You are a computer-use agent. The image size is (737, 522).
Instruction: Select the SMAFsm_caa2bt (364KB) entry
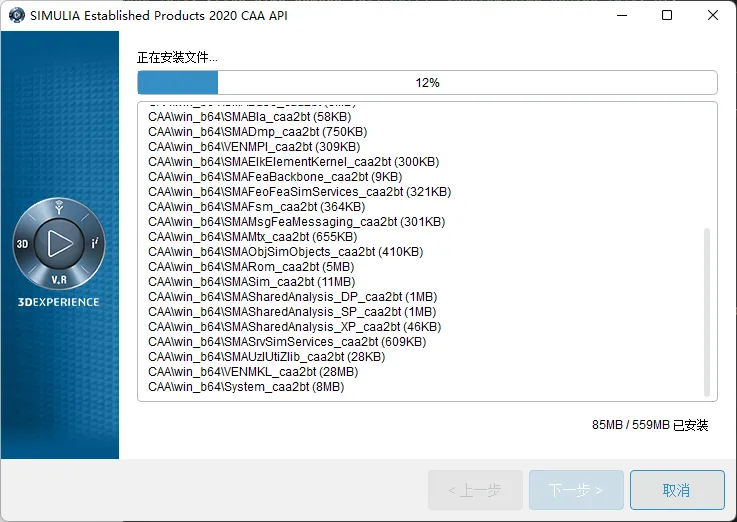click(257, 207)
